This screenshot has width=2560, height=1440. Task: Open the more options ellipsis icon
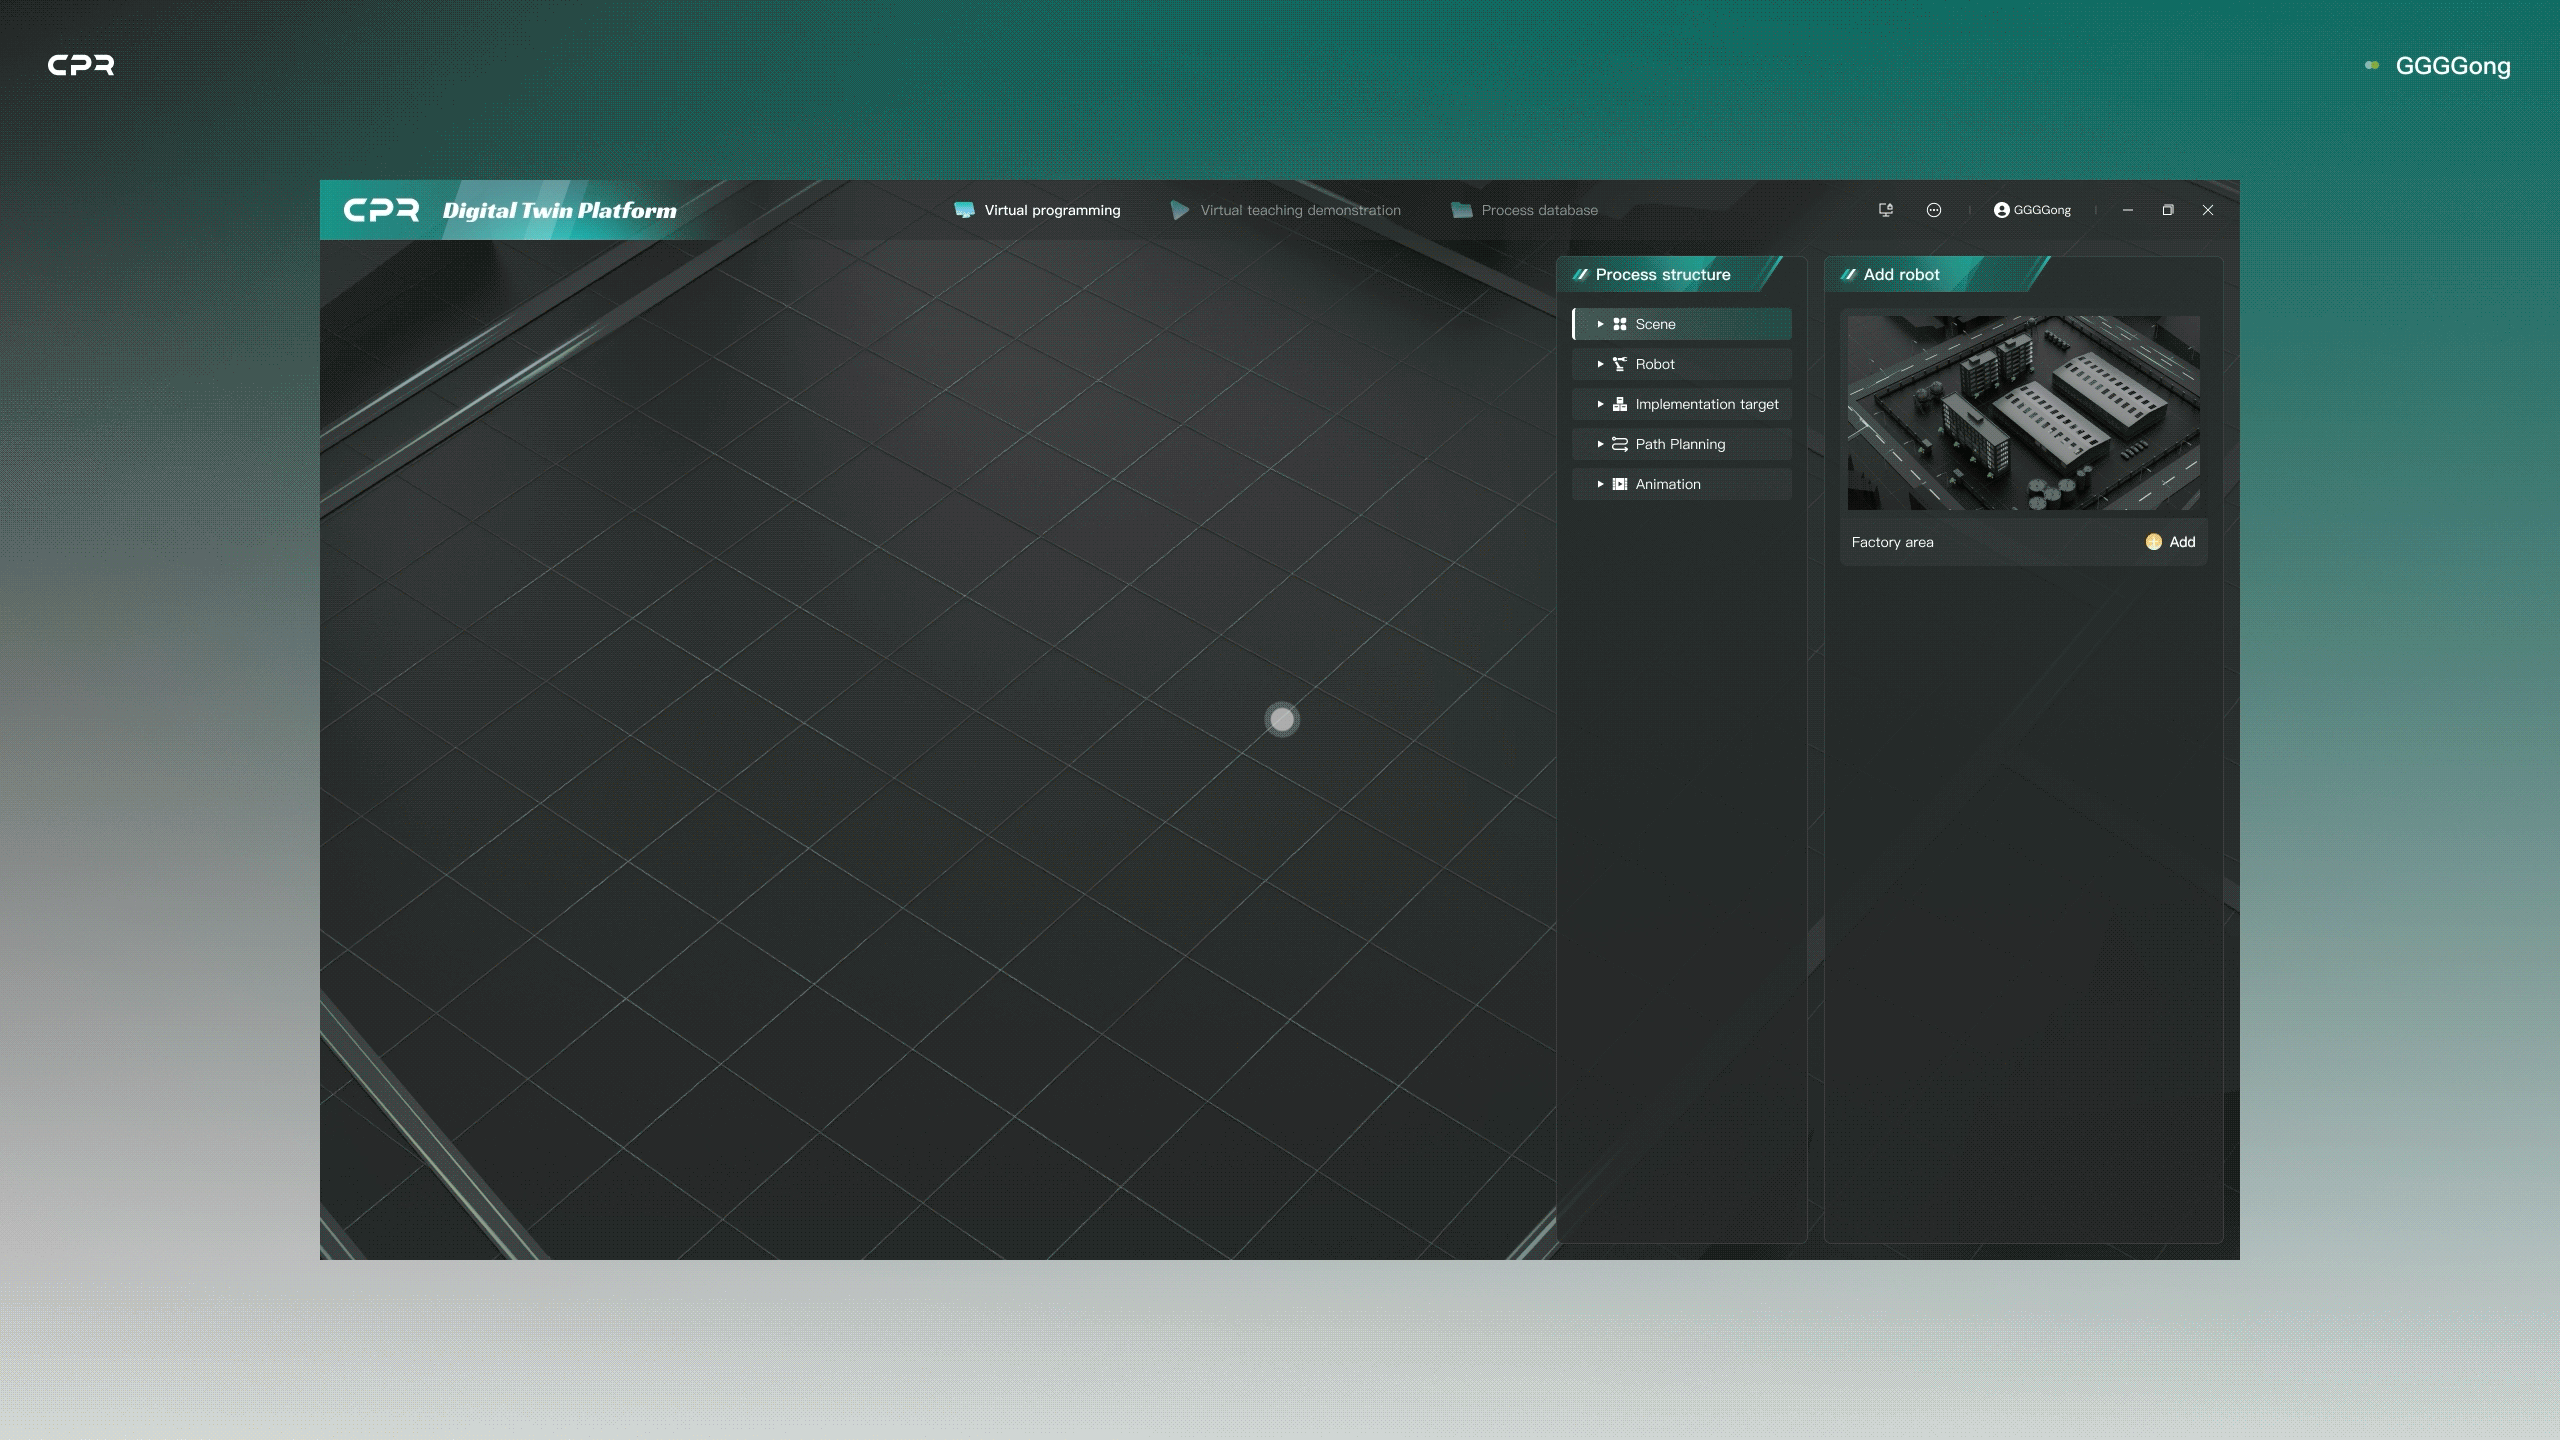(x=1934, y=210)
